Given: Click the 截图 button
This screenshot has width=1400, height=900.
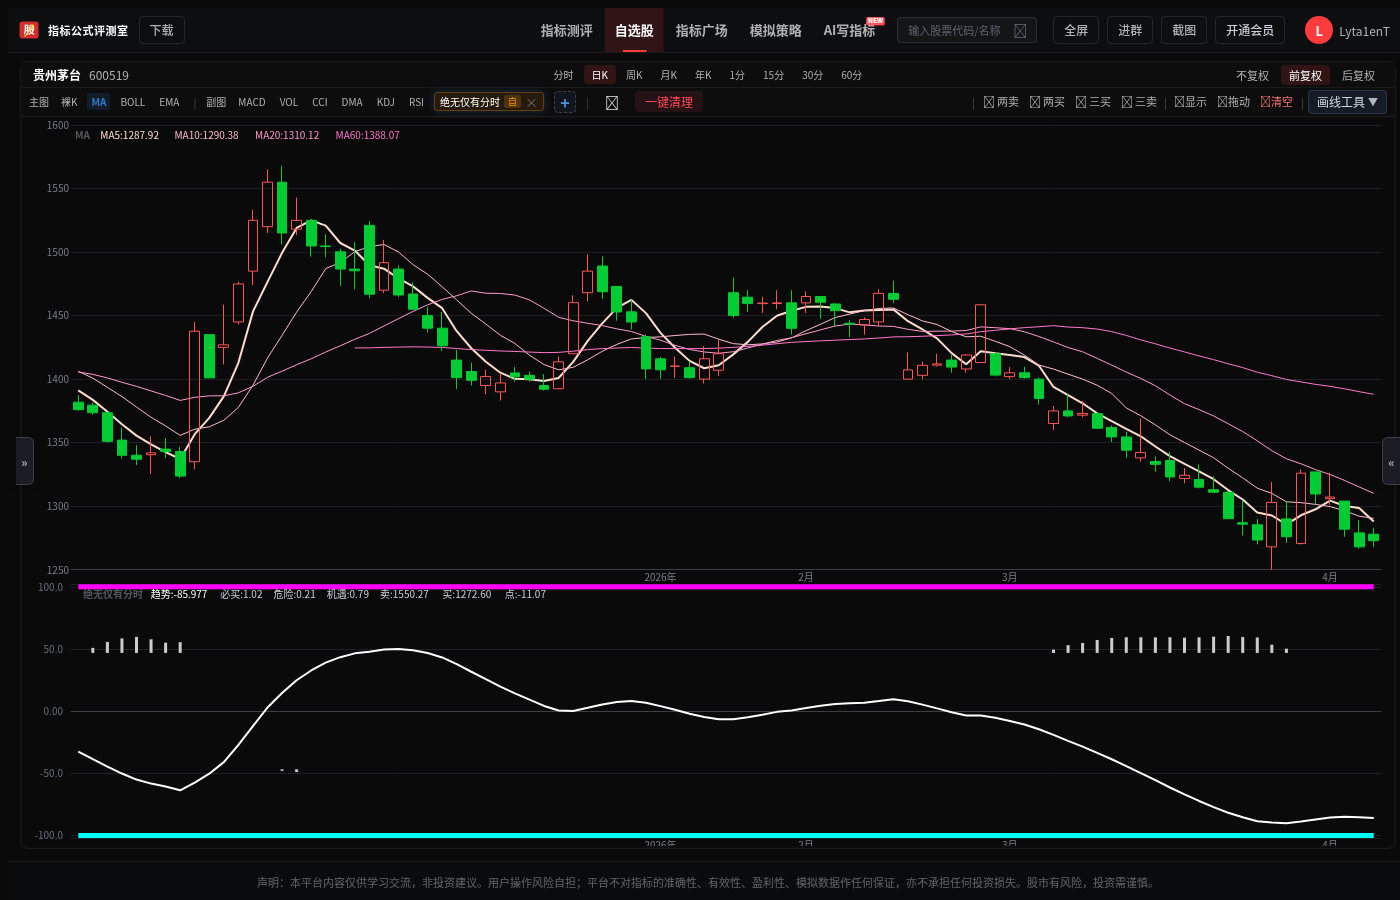Looking at the screenshot, I should click(1184, 30).
